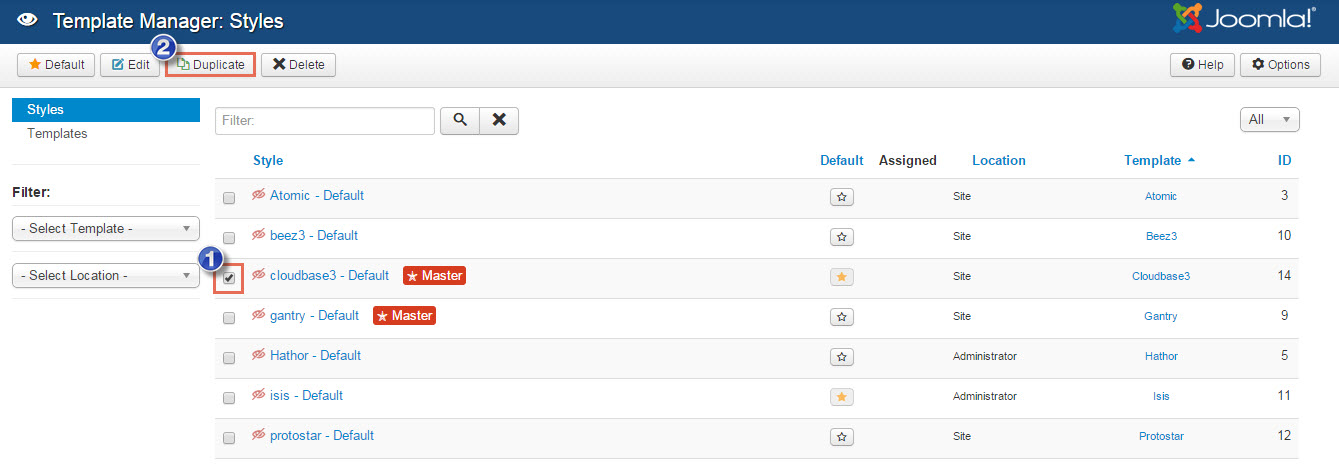
Task: Sort by the Style column header
Action: click(268, 160)
